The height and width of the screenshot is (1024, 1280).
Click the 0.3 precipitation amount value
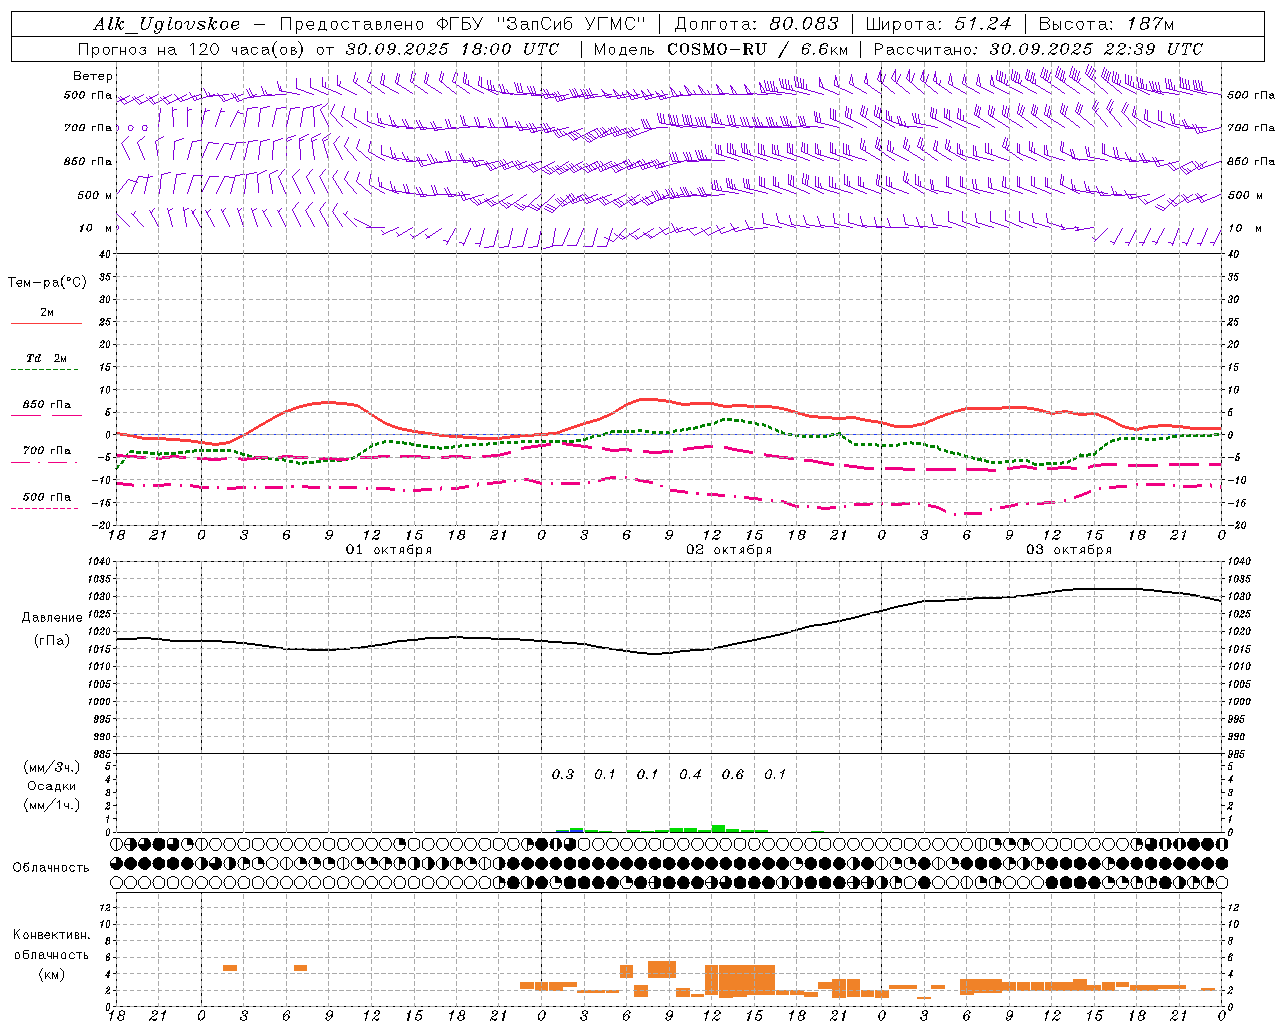pos(563,774)
